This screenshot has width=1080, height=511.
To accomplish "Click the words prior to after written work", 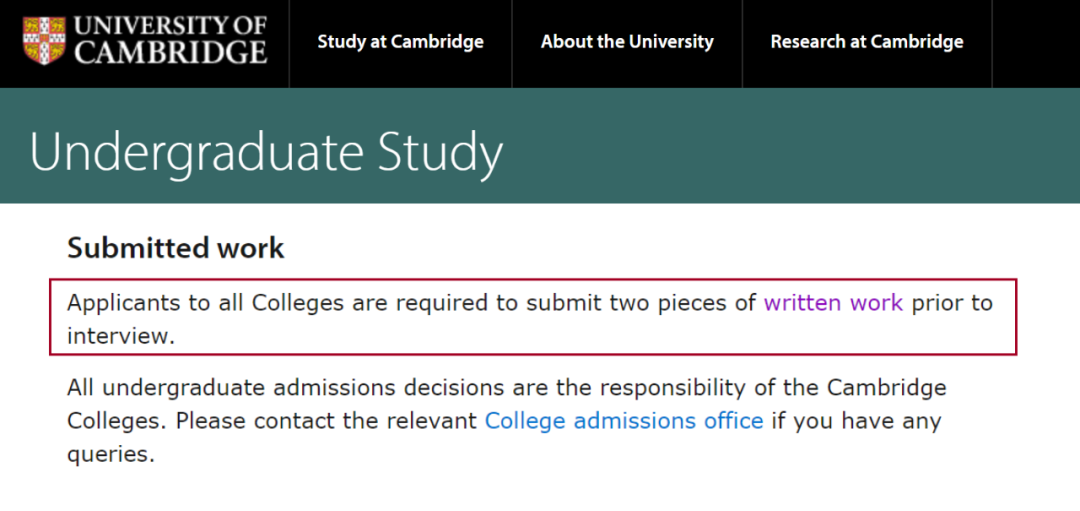I will point(953,303).
